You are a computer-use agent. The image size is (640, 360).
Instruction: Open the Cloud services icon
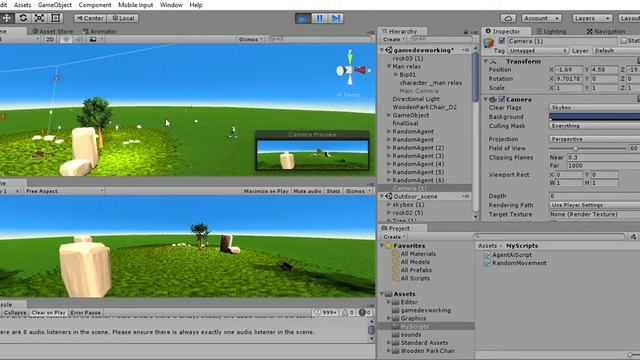pos(508,18)
